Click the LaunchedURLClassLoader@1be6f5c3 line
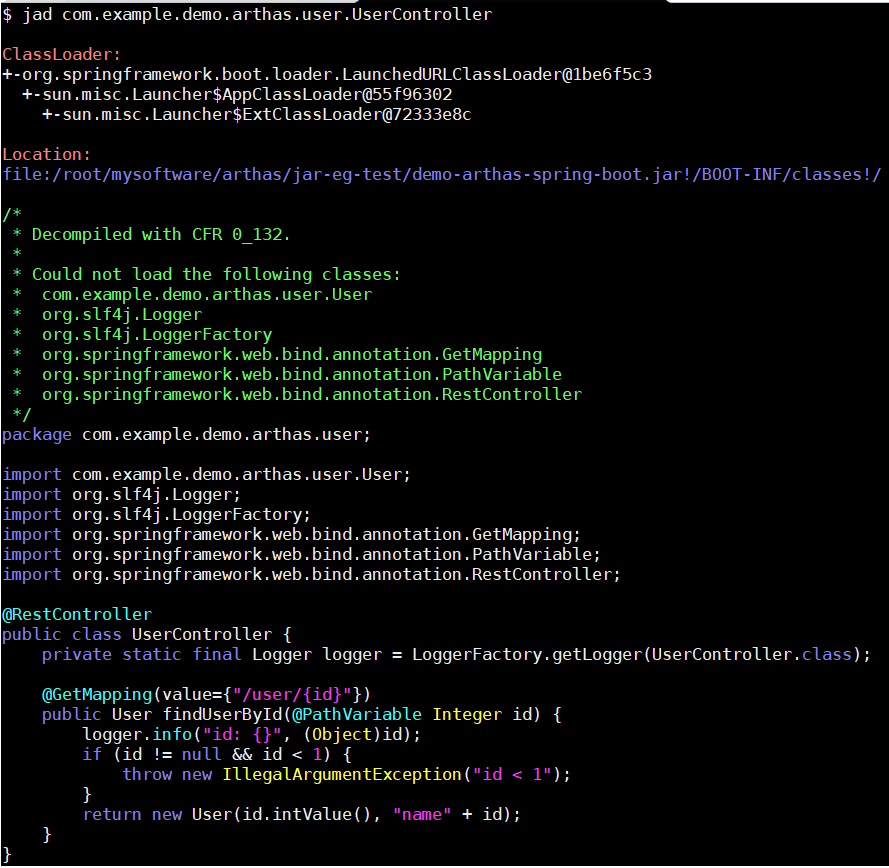The image size is (889, 868). [x=327, y=75]
